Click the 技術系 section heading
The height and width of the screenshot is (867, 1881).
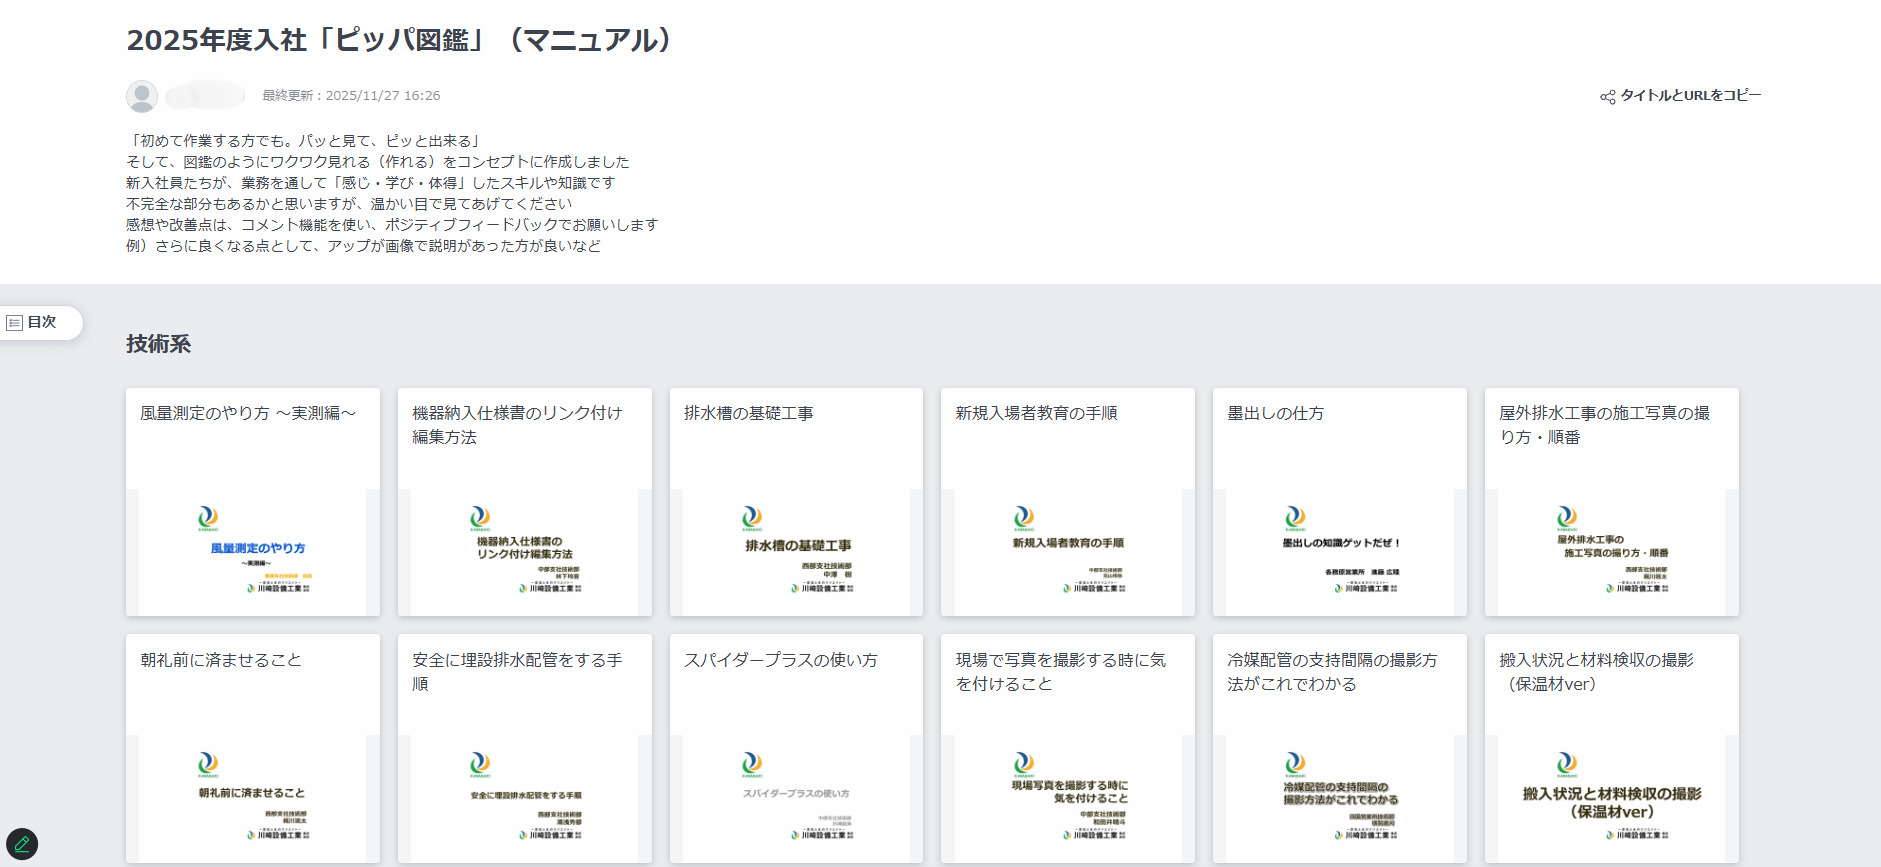[x=158, y=344]
